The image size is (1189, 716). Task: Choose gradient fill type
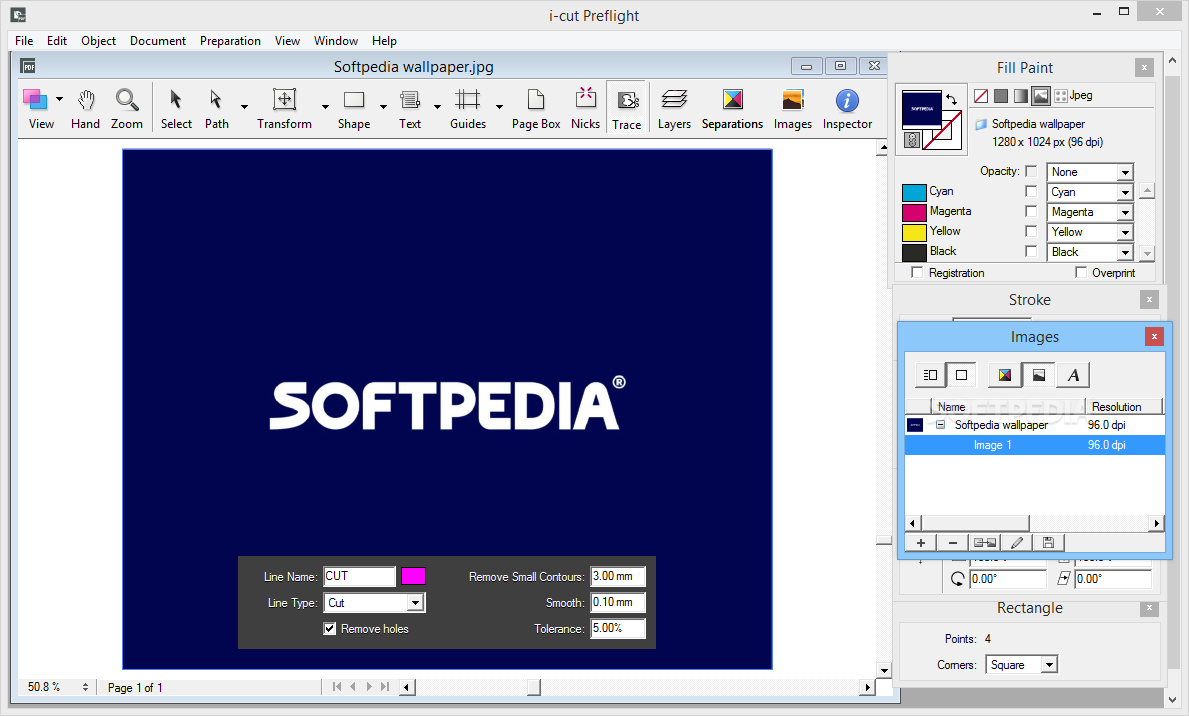point(1021,96)
